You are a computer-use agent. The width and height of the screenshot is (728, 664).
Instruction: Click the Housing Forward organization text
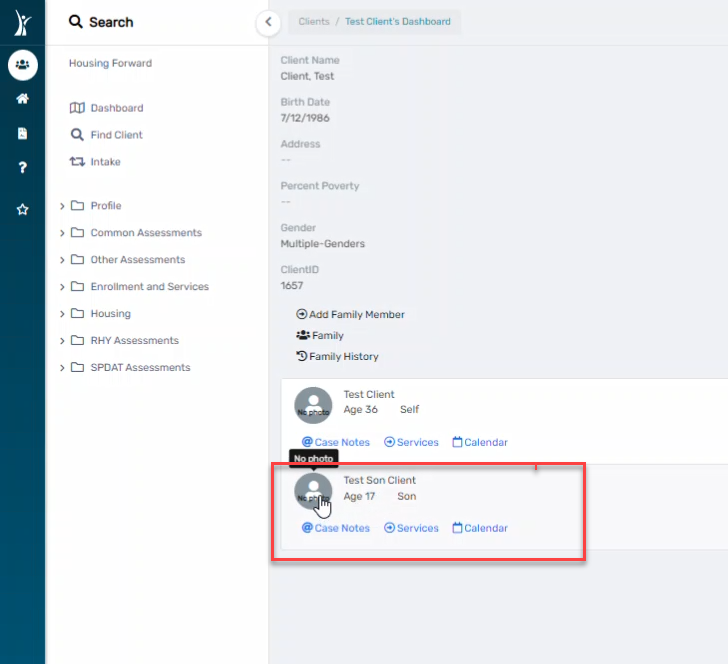(110, 63)
